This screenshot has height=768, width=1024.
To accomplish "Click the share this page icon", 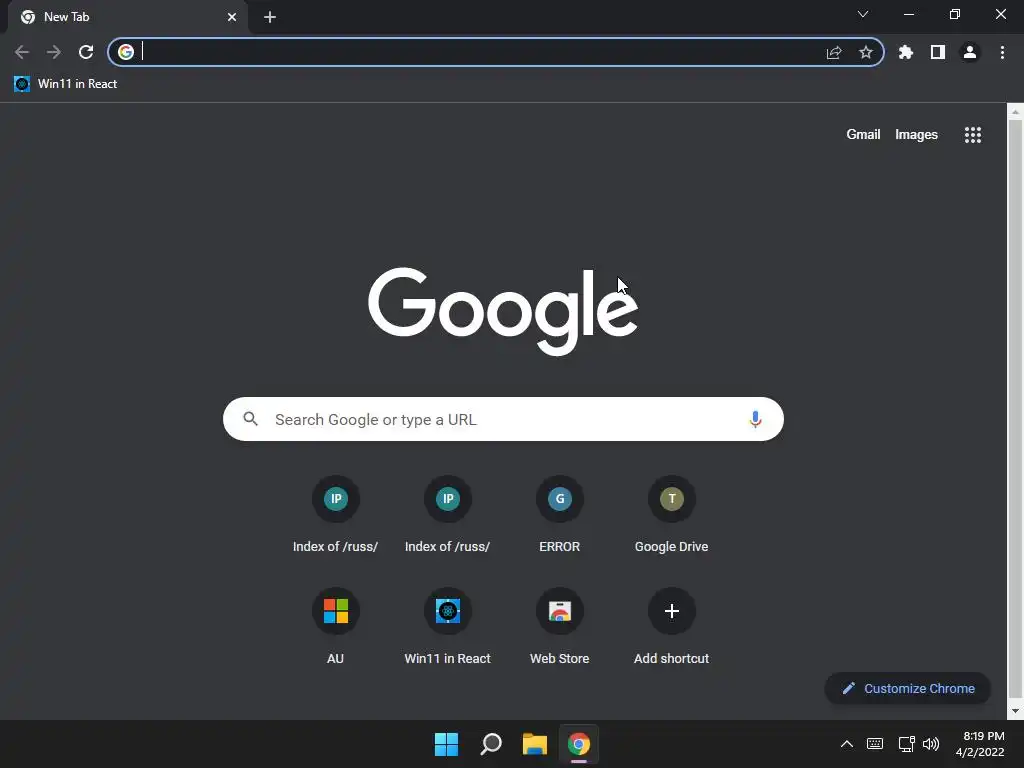I will tap(834, 52).
